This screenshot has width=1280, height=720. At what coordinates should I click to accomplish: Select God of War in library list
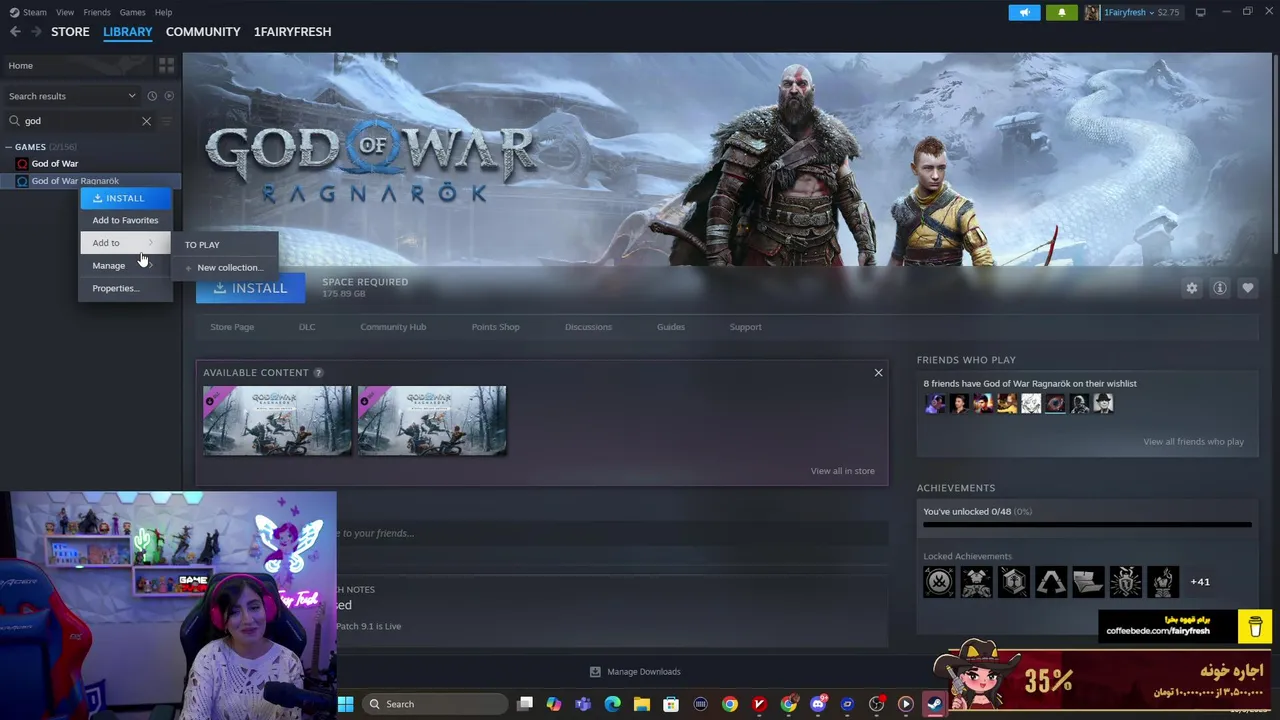click(x=54, y=163)
